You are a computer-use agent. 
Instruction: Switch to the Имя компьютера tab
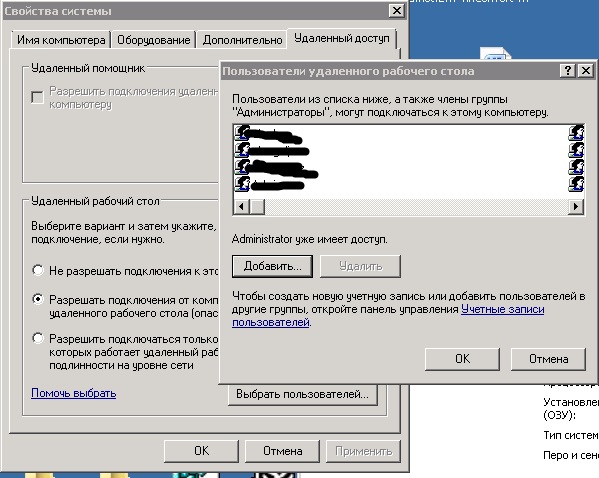[61, 40]
